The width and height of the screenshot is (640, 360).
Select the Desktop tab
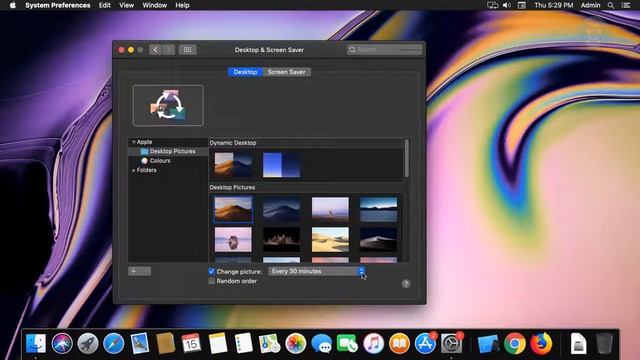245,72
